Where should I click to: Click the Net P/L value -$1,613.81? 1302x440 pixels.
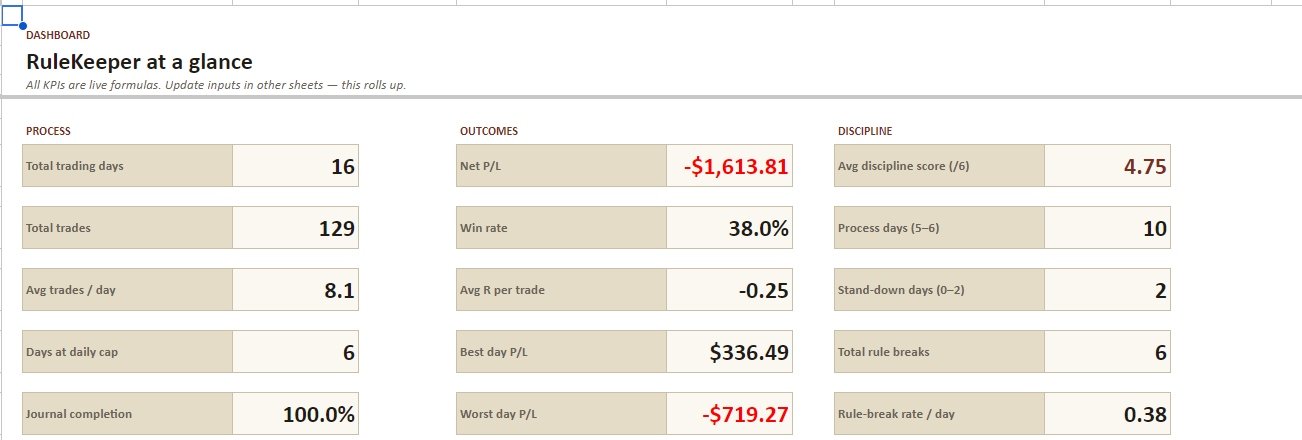coord(729,166)
